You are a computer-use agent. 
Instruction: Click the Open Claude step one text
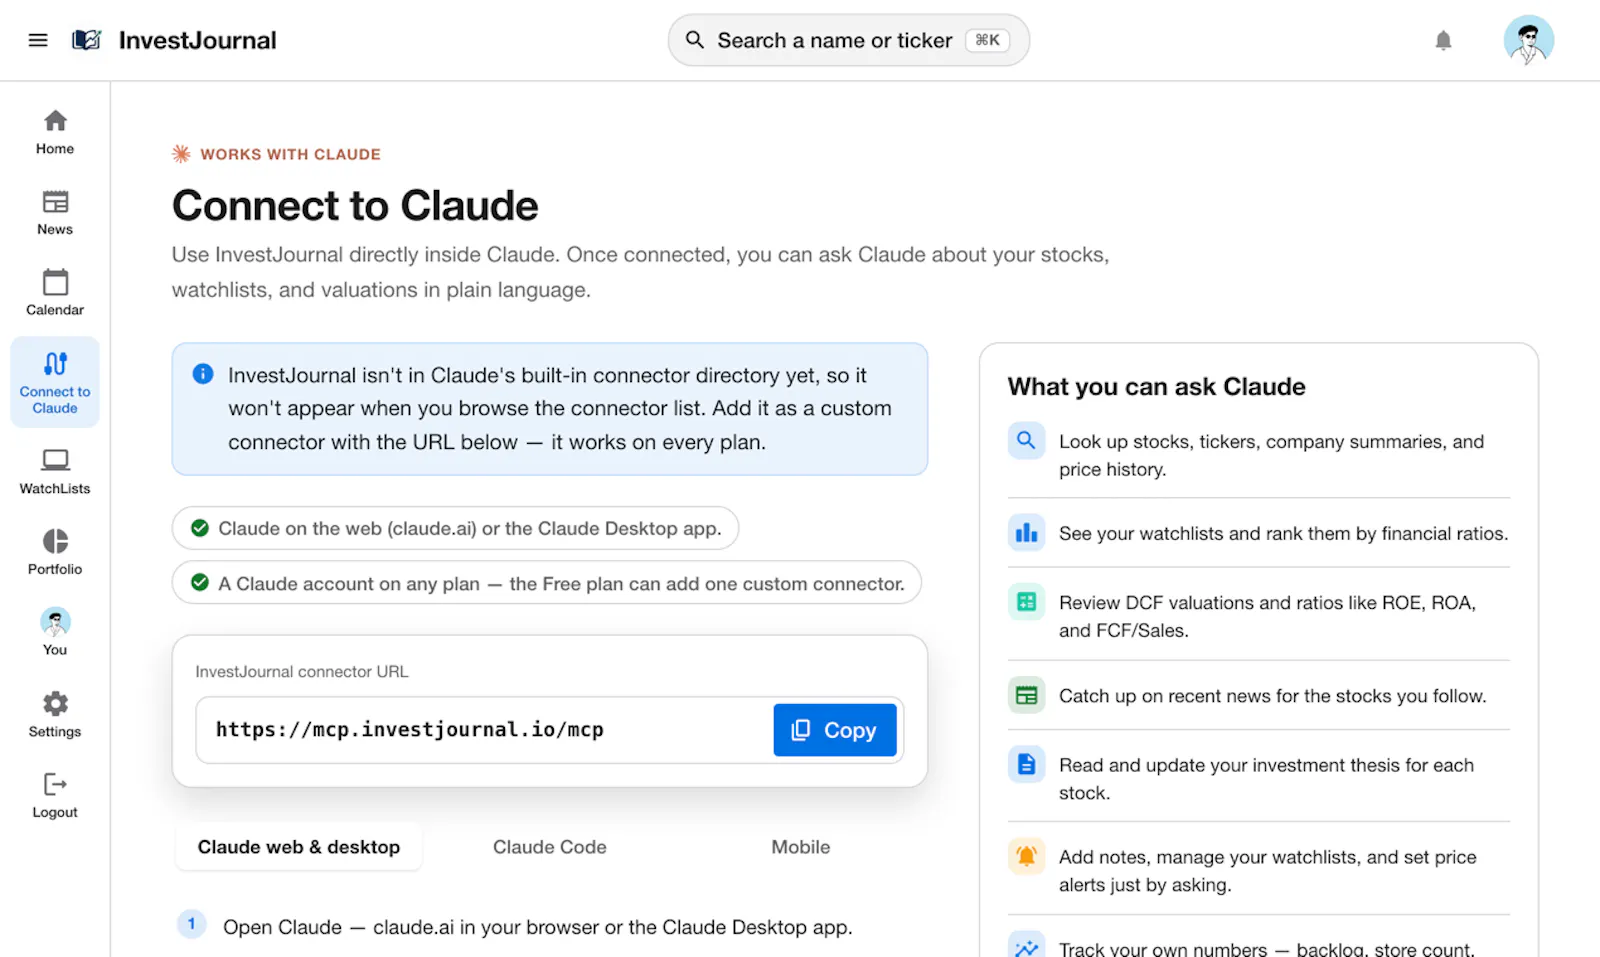pos(538,927)
